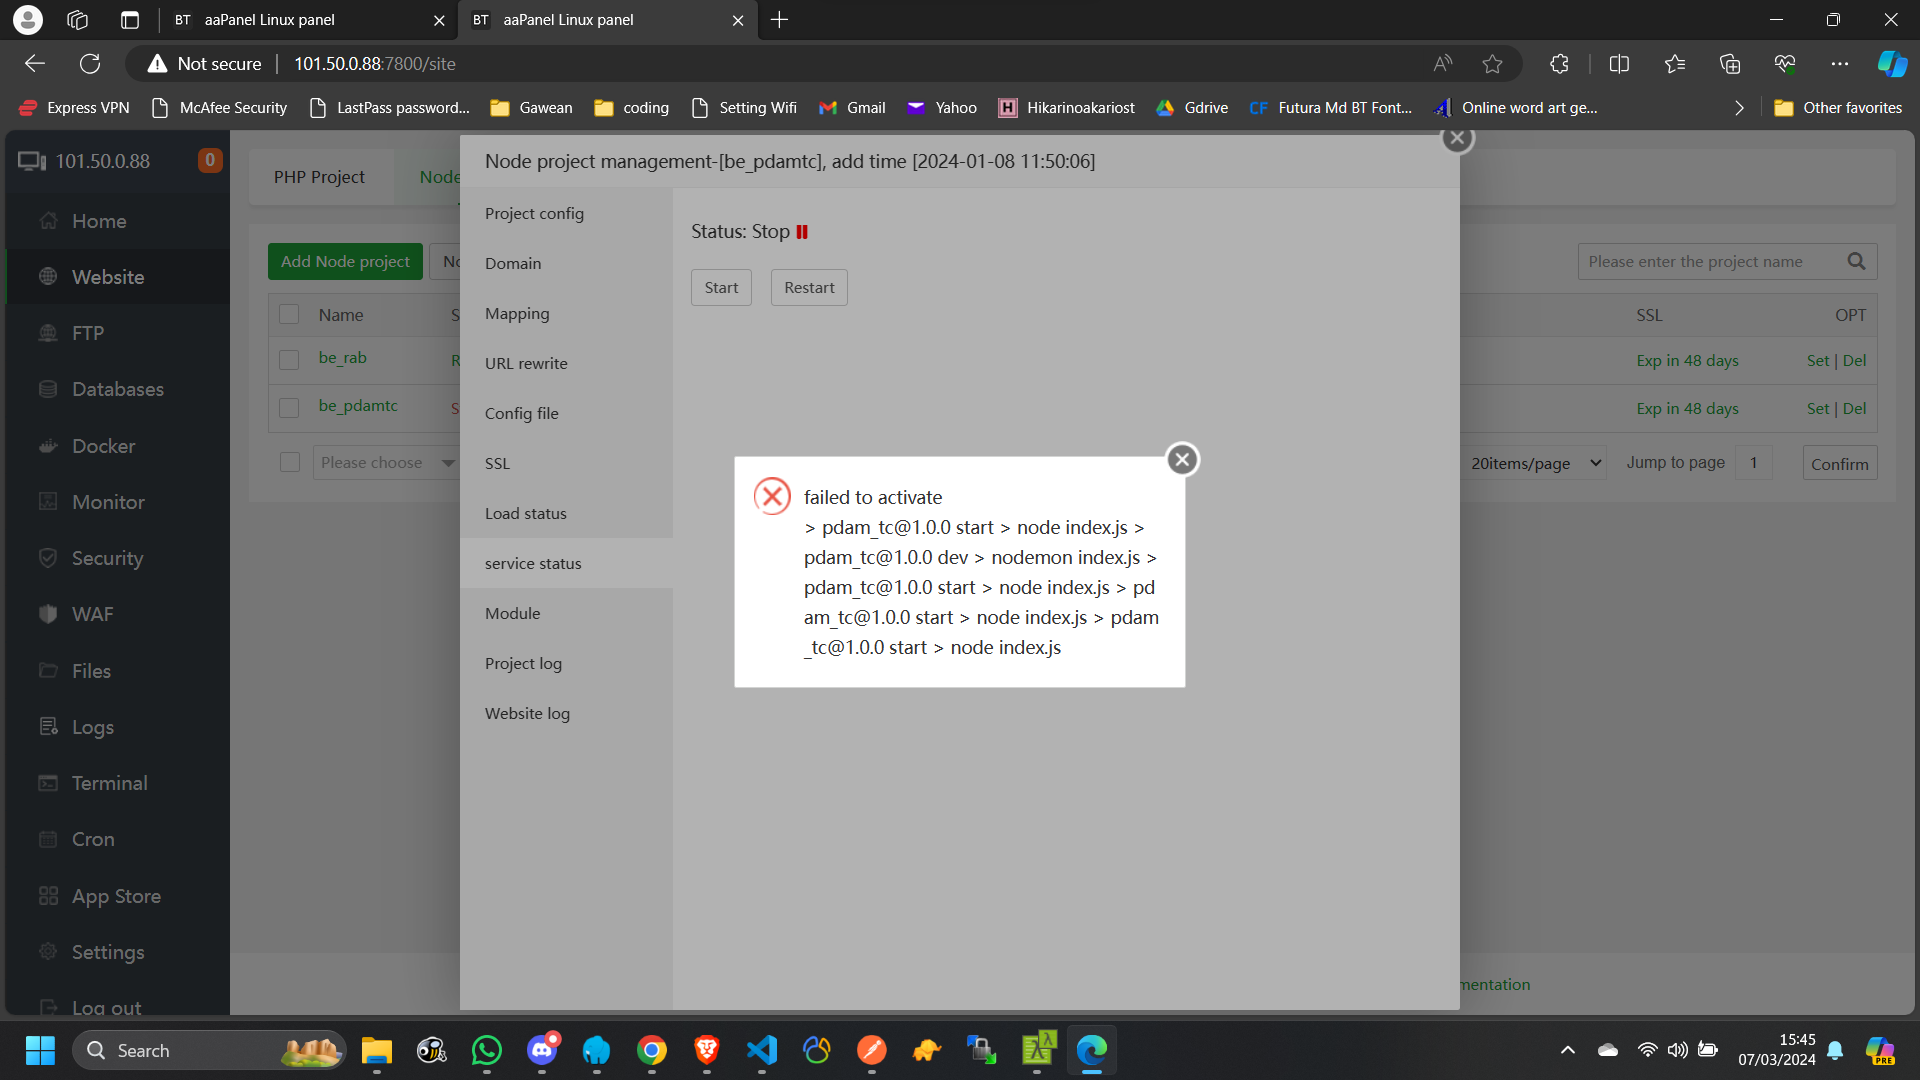Click the Start button to run the project
The width and height of the screenshot is (1920, 1080).
(x=720, y=287)
